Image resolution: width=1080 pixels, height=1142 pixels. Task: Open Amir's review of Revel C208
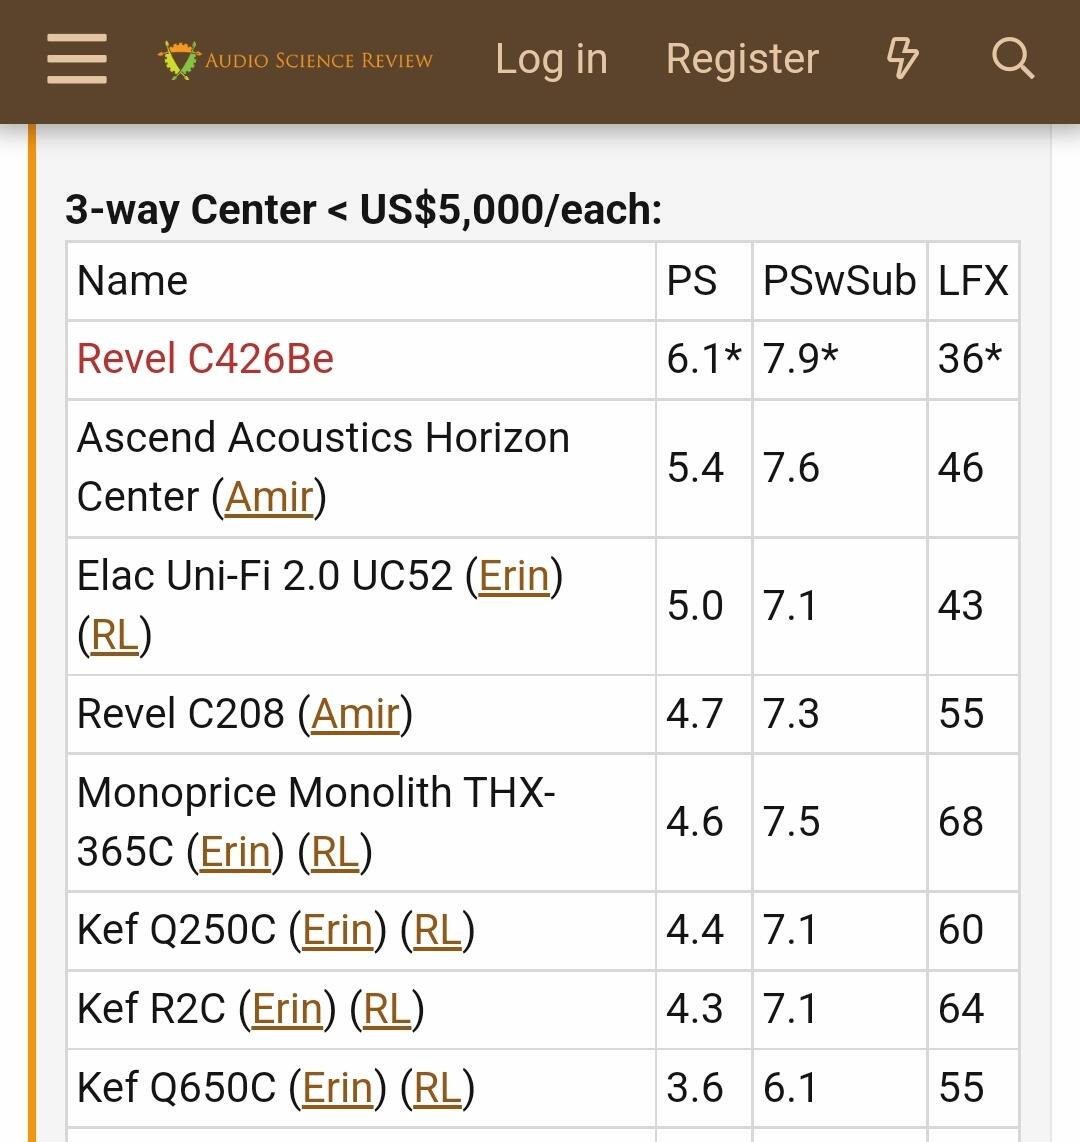pyautogui.click(x=355, y=714)
